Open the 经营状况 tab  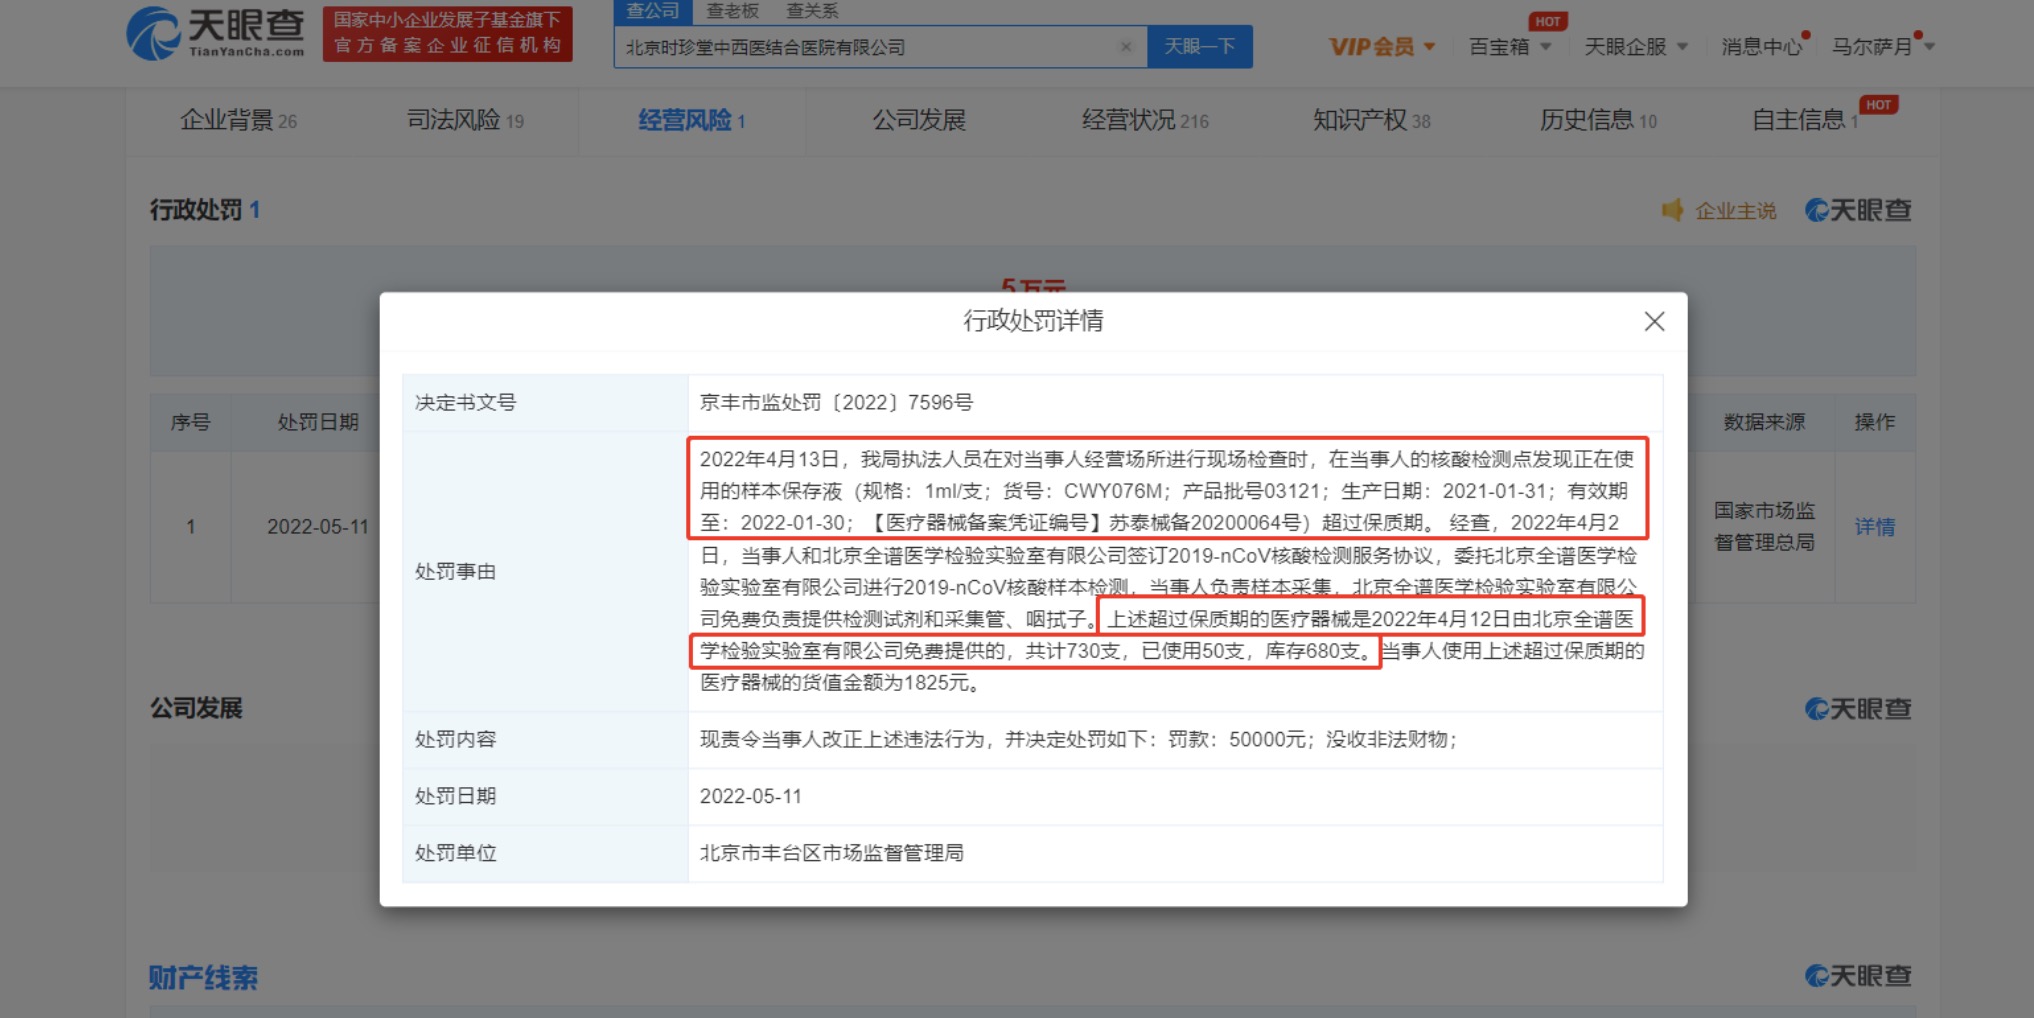point(1145,121)
